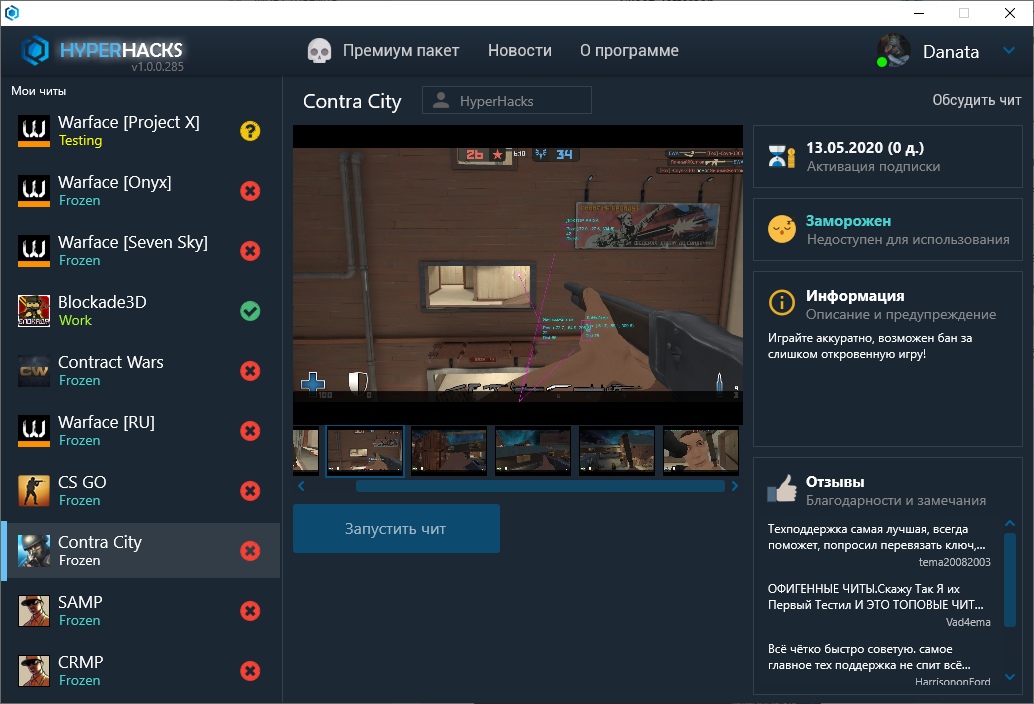
Task: Click the Мои читы heading
Action: [x=38, y=91]
